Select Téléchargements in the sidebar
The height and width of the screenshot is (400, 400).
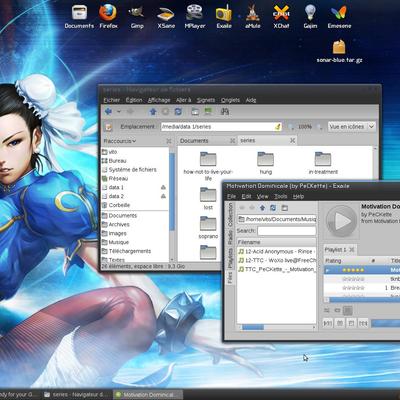point(130,251)
